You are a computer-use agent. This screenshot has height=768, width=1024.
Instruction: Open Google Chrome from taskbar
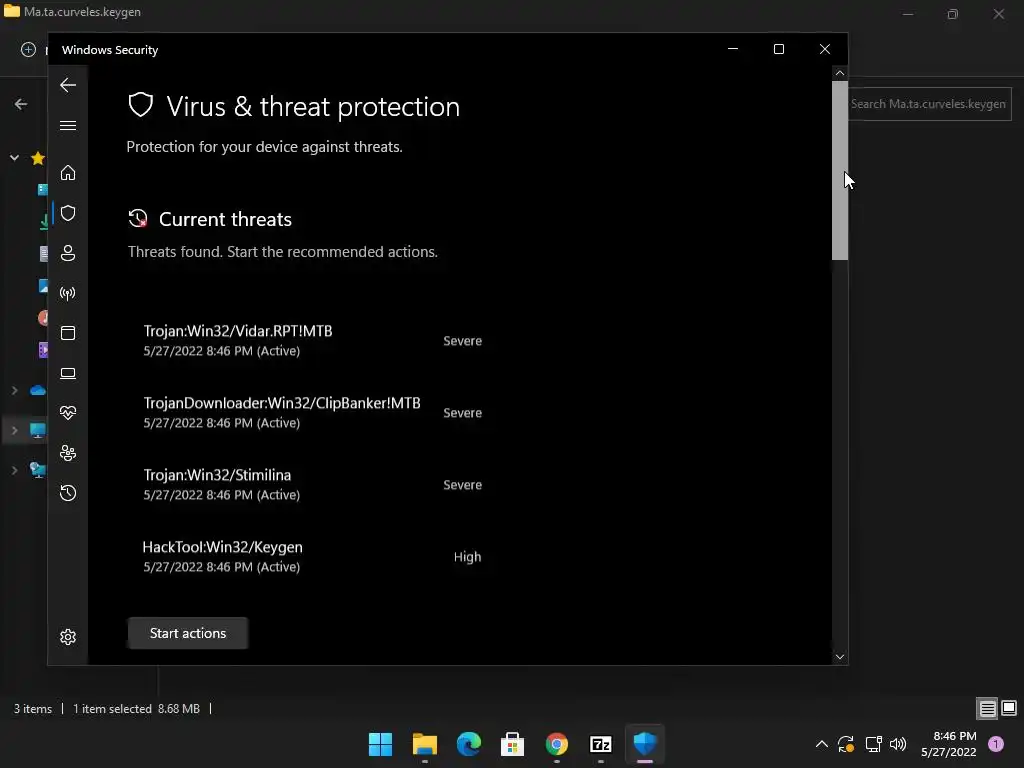click(556, 744)
